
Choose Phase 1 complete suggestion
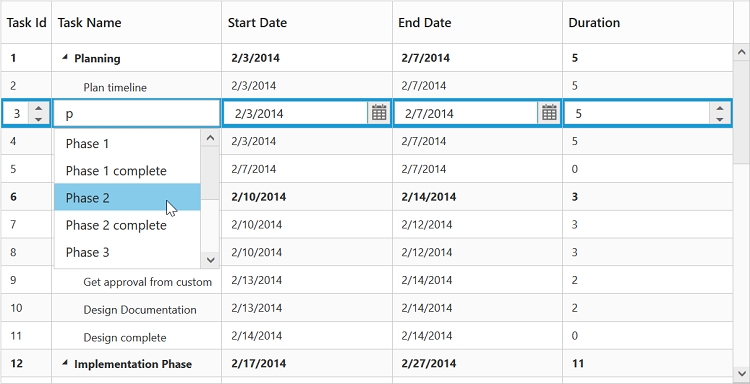point(127,170)
